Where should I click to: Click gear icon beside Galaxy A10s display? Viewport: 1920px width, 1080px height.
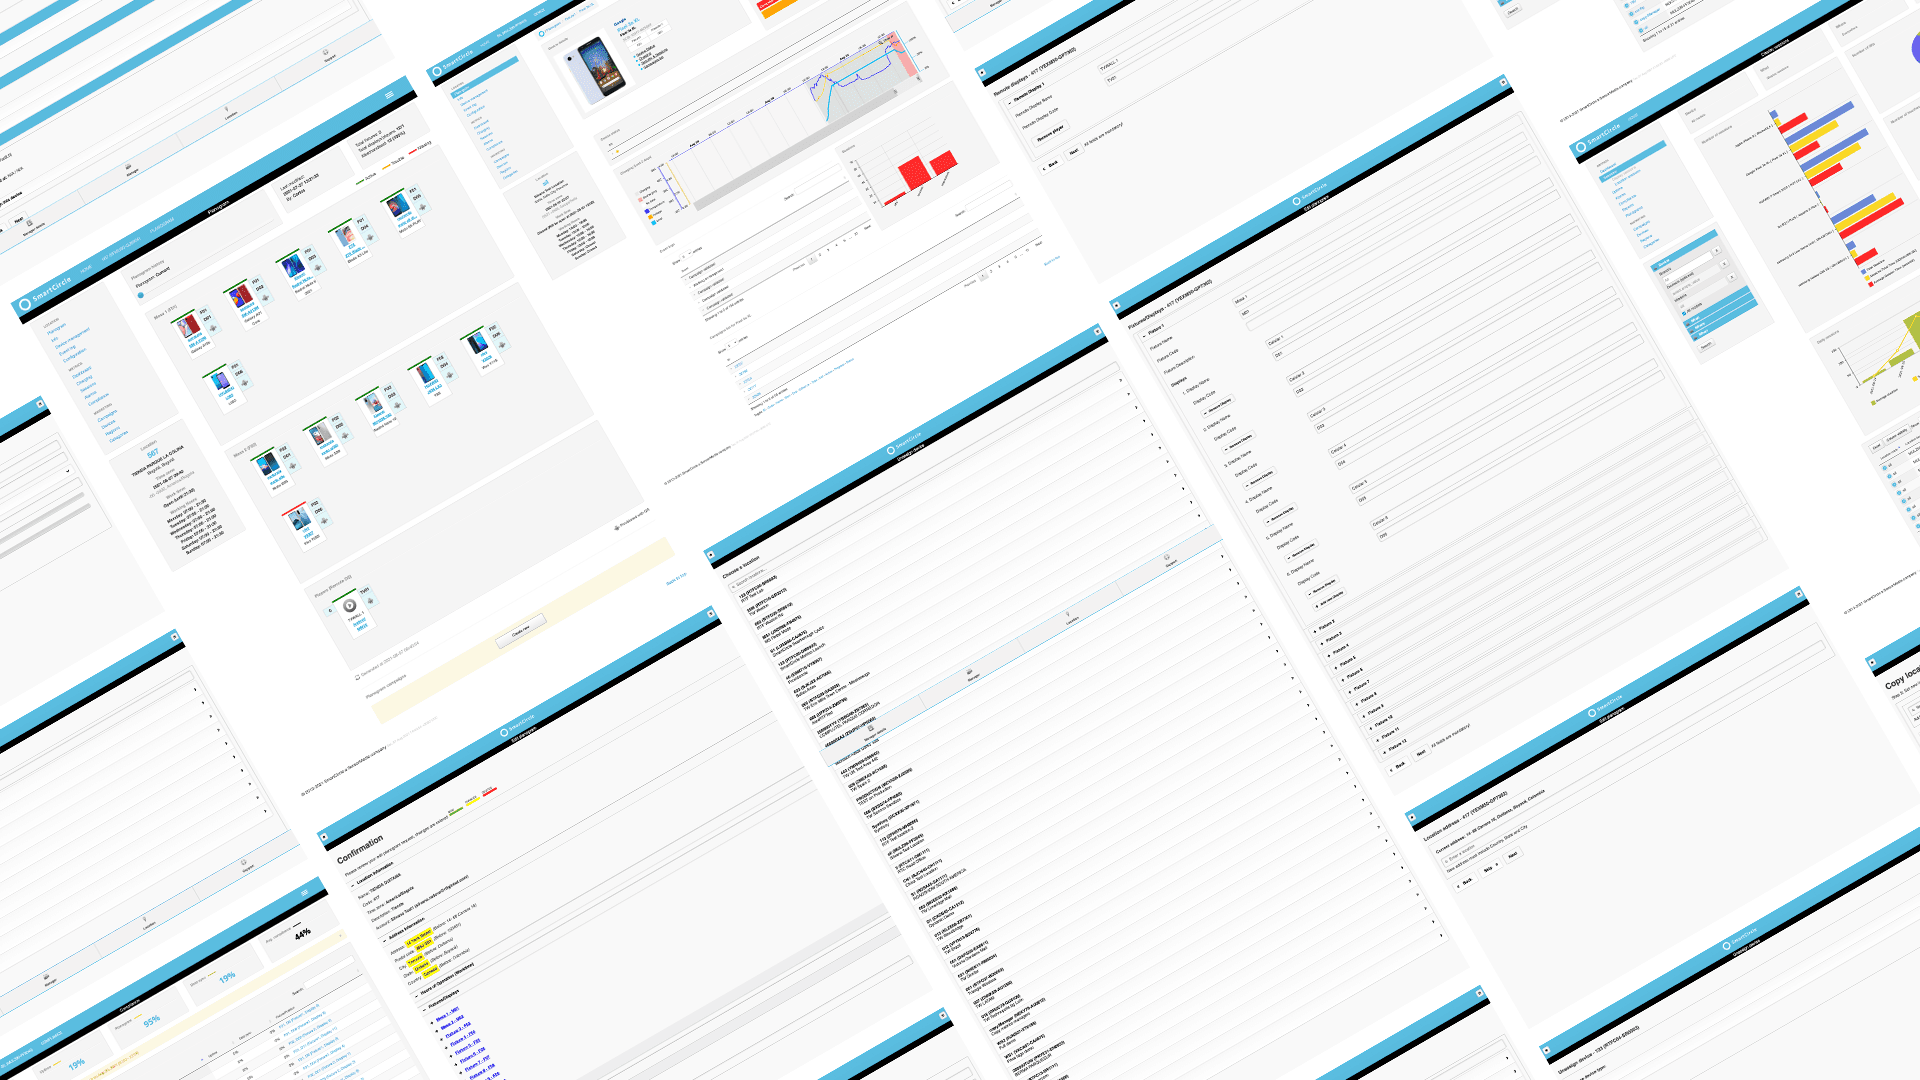tap(212, 328)
